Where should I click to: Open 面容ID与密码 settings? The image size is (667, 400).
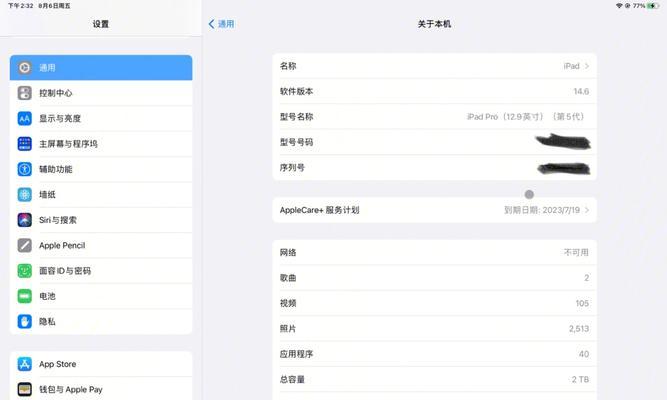tap(101, 271)
